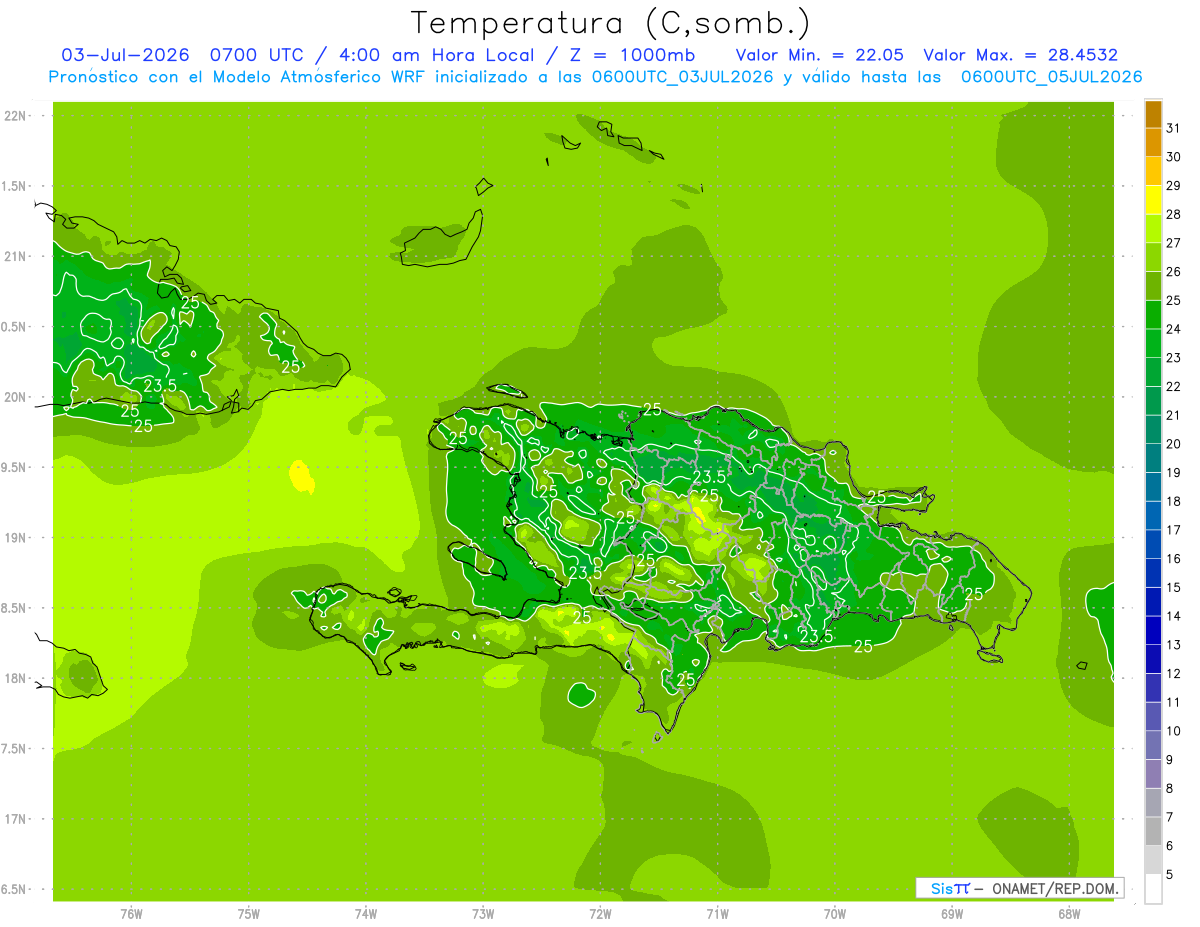1200x927 pixels.
Task: Select the yellow legend swatch between 27 and 28
Action: pyautogui.click(x=1153, y=229)
